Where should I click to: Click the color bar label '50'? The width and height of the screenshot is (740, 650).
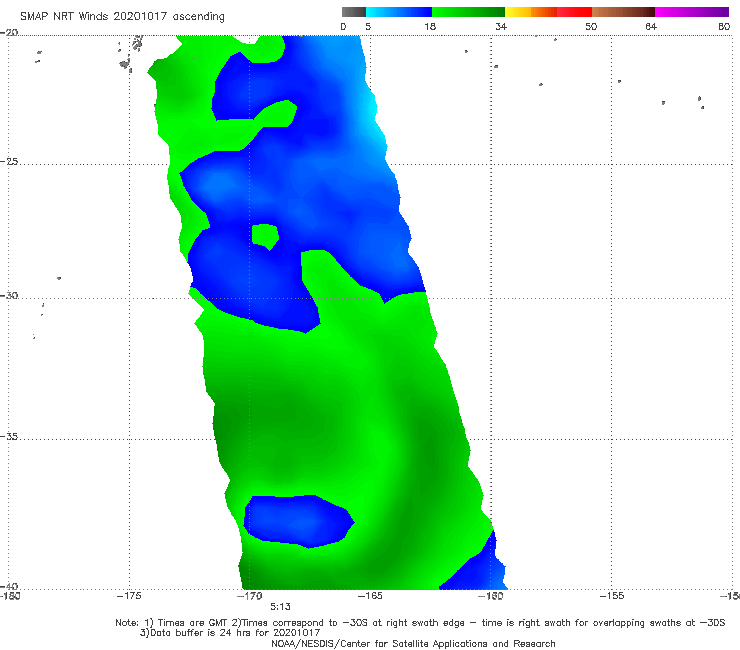(591, 27)
